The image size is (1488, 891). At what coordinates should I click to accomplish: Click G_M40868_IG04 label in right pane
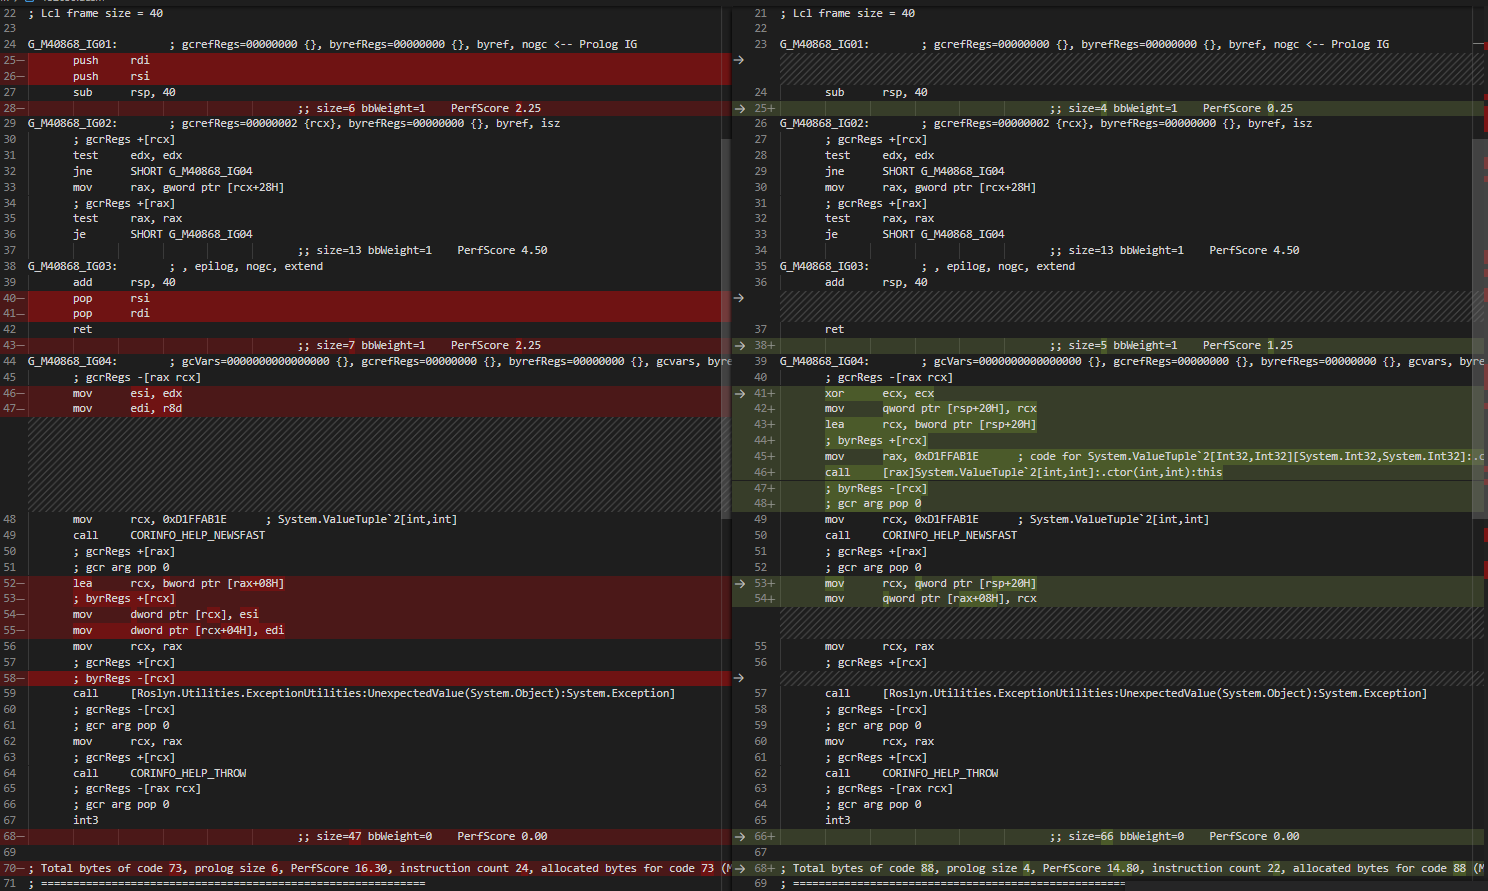pyautogui.click(x=825, y=361)
